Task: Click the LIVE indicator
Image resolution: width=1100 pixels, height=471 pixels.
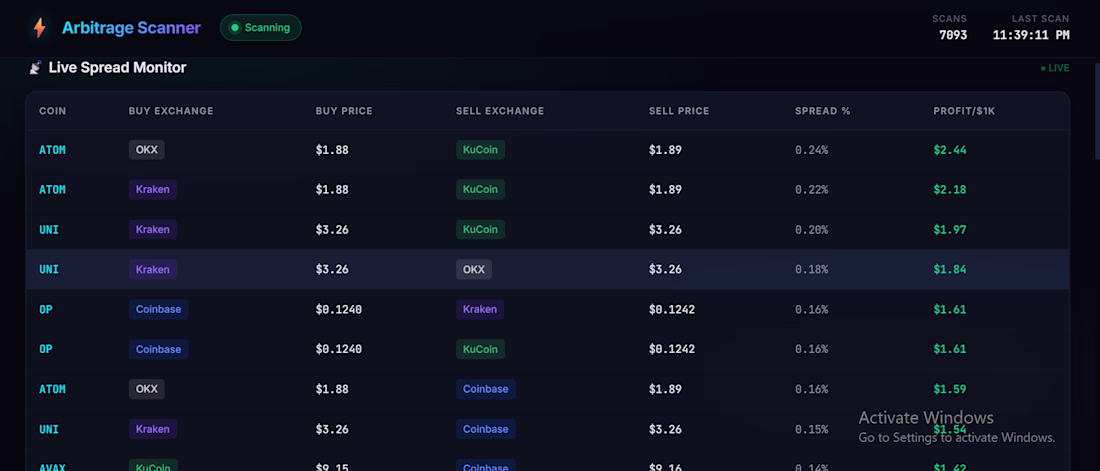Action: click(1055, 68)
